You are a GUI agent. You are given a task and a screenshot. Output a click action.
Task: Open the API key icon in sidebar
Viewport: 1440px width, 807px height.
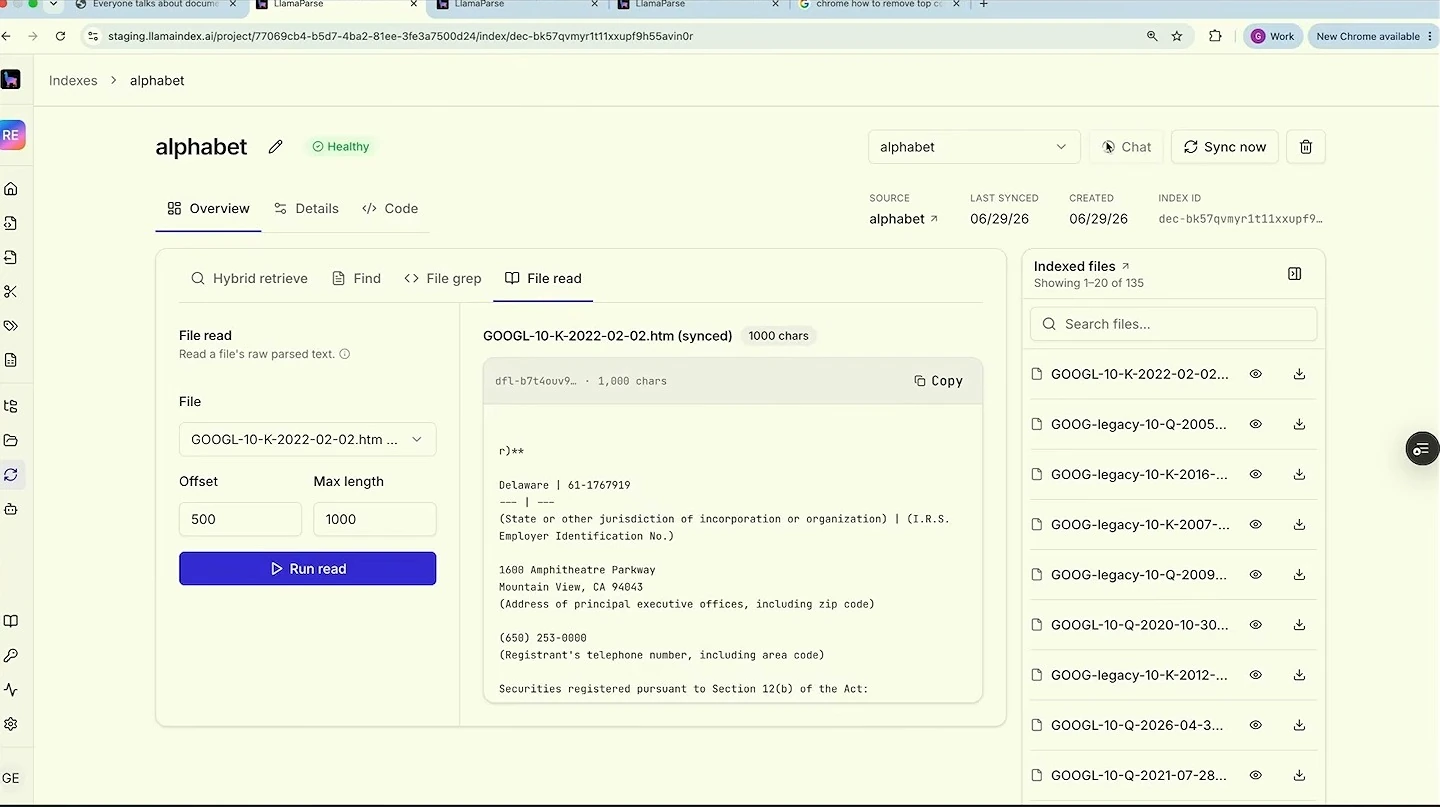(x=11, y=656)
